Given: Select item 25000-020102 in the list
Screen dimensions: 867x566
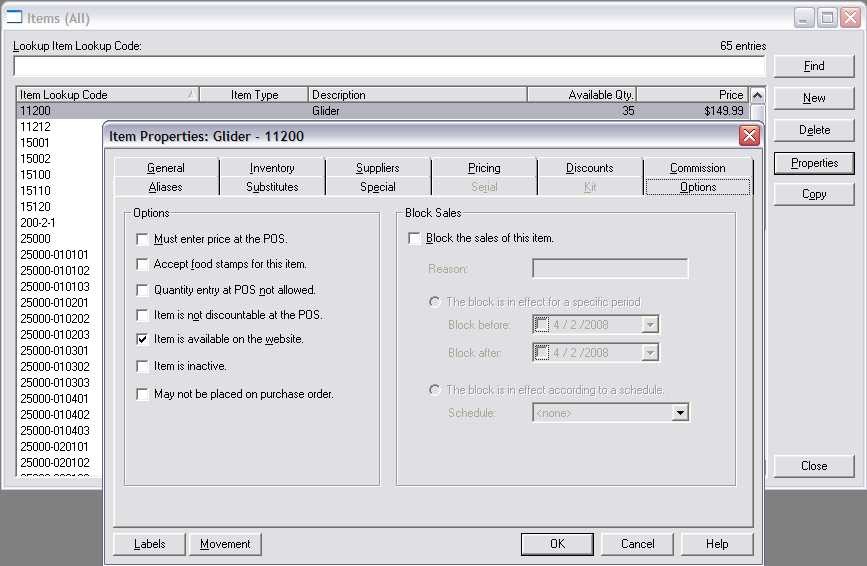Looking at the screenshot, I should (55, 463).
